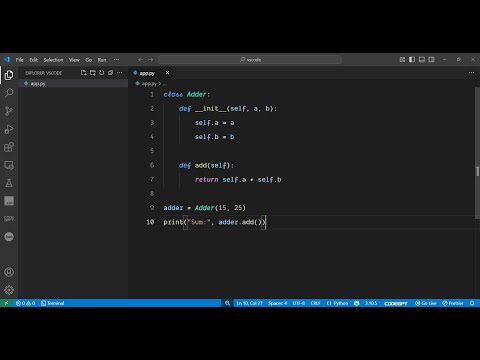480x360 pixels.
Task: Start Go Live server
Action: [x=426, y=303]
